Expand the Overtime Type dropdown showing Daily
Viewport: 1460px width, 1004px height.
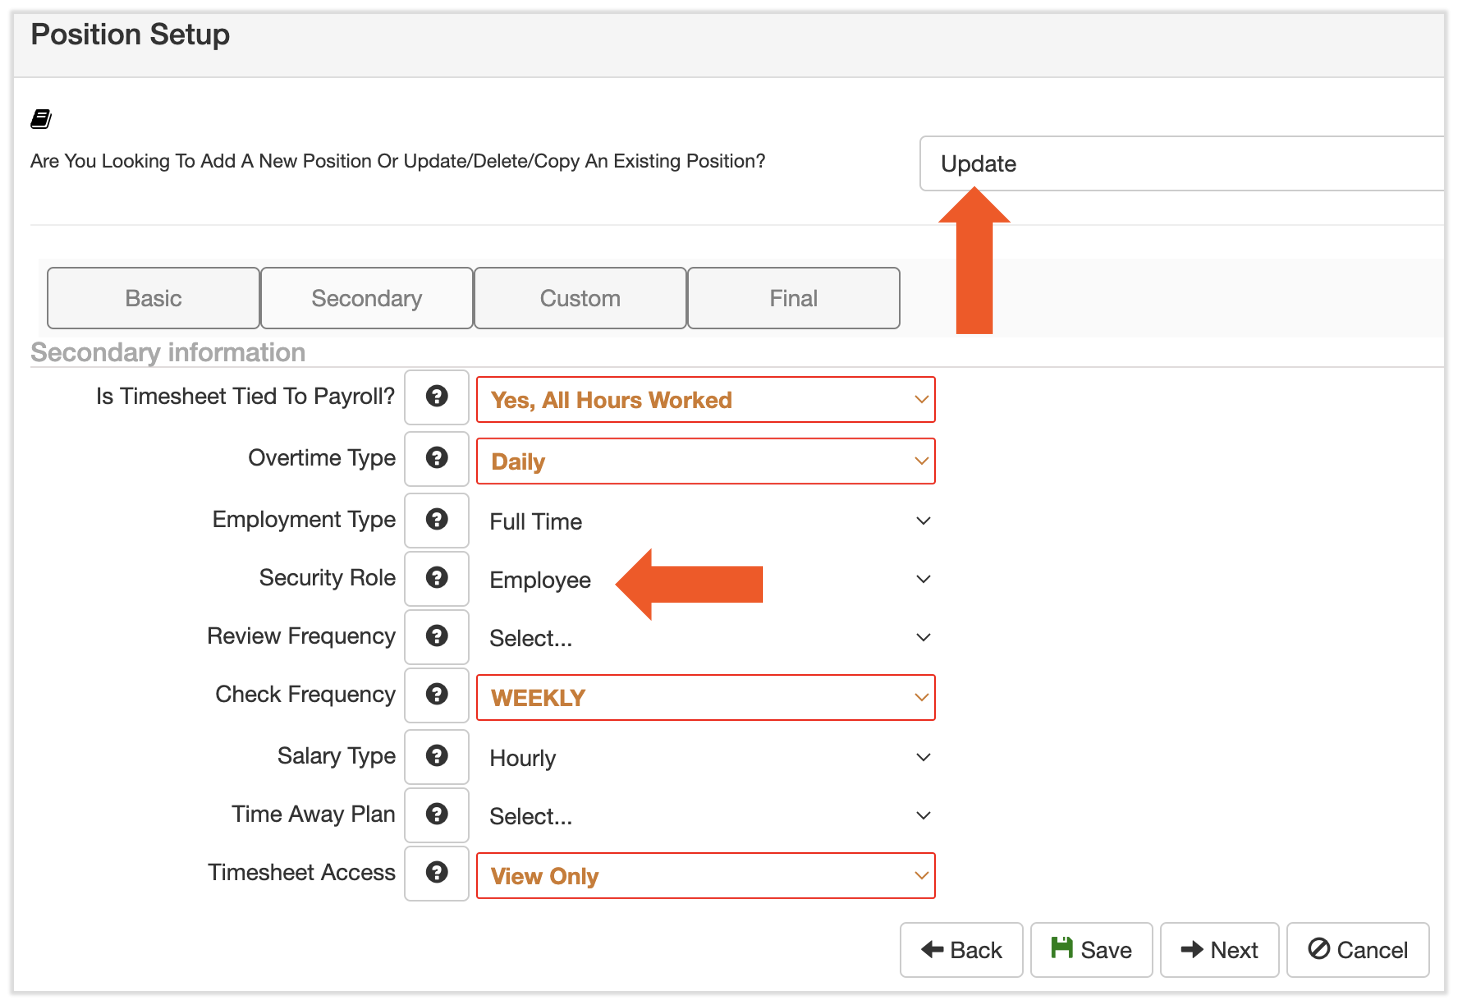(x=705, y=462)
